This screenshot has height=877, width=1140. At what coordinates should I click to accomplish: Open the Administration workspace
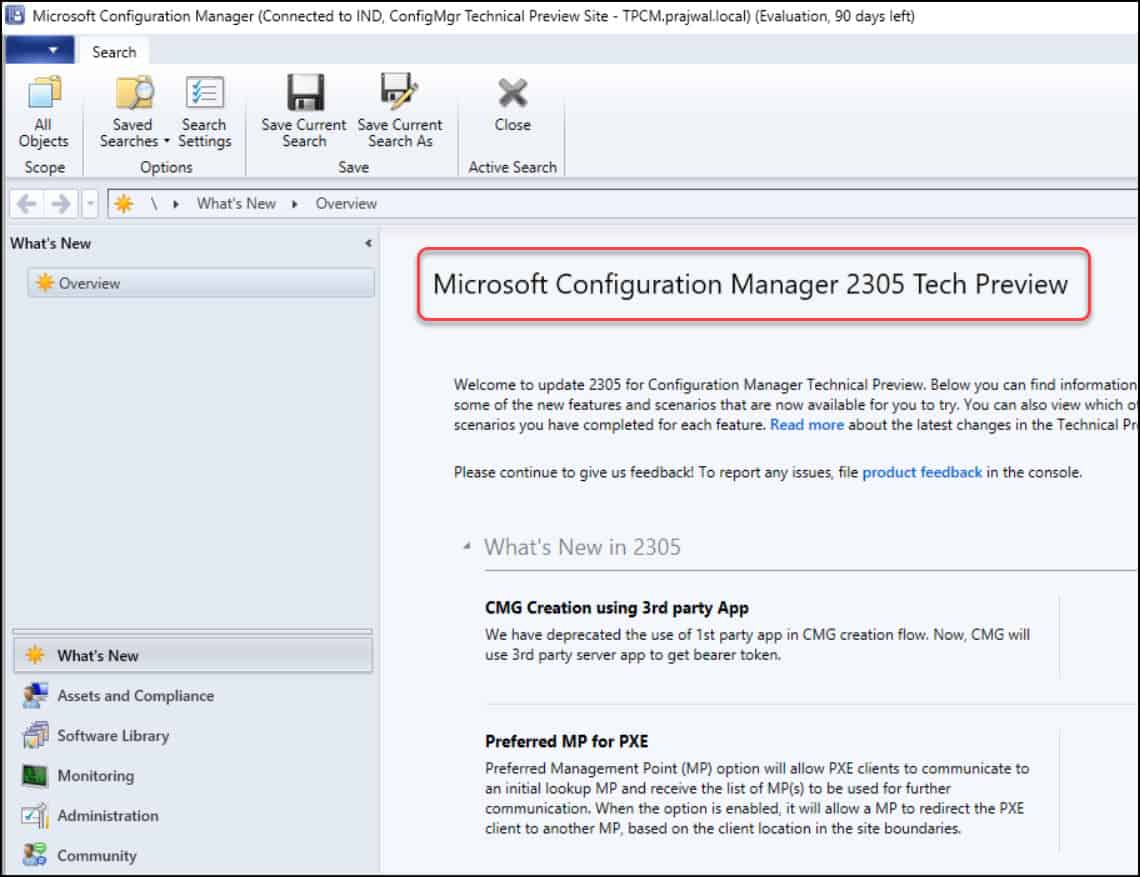click(x=193, y=815)
